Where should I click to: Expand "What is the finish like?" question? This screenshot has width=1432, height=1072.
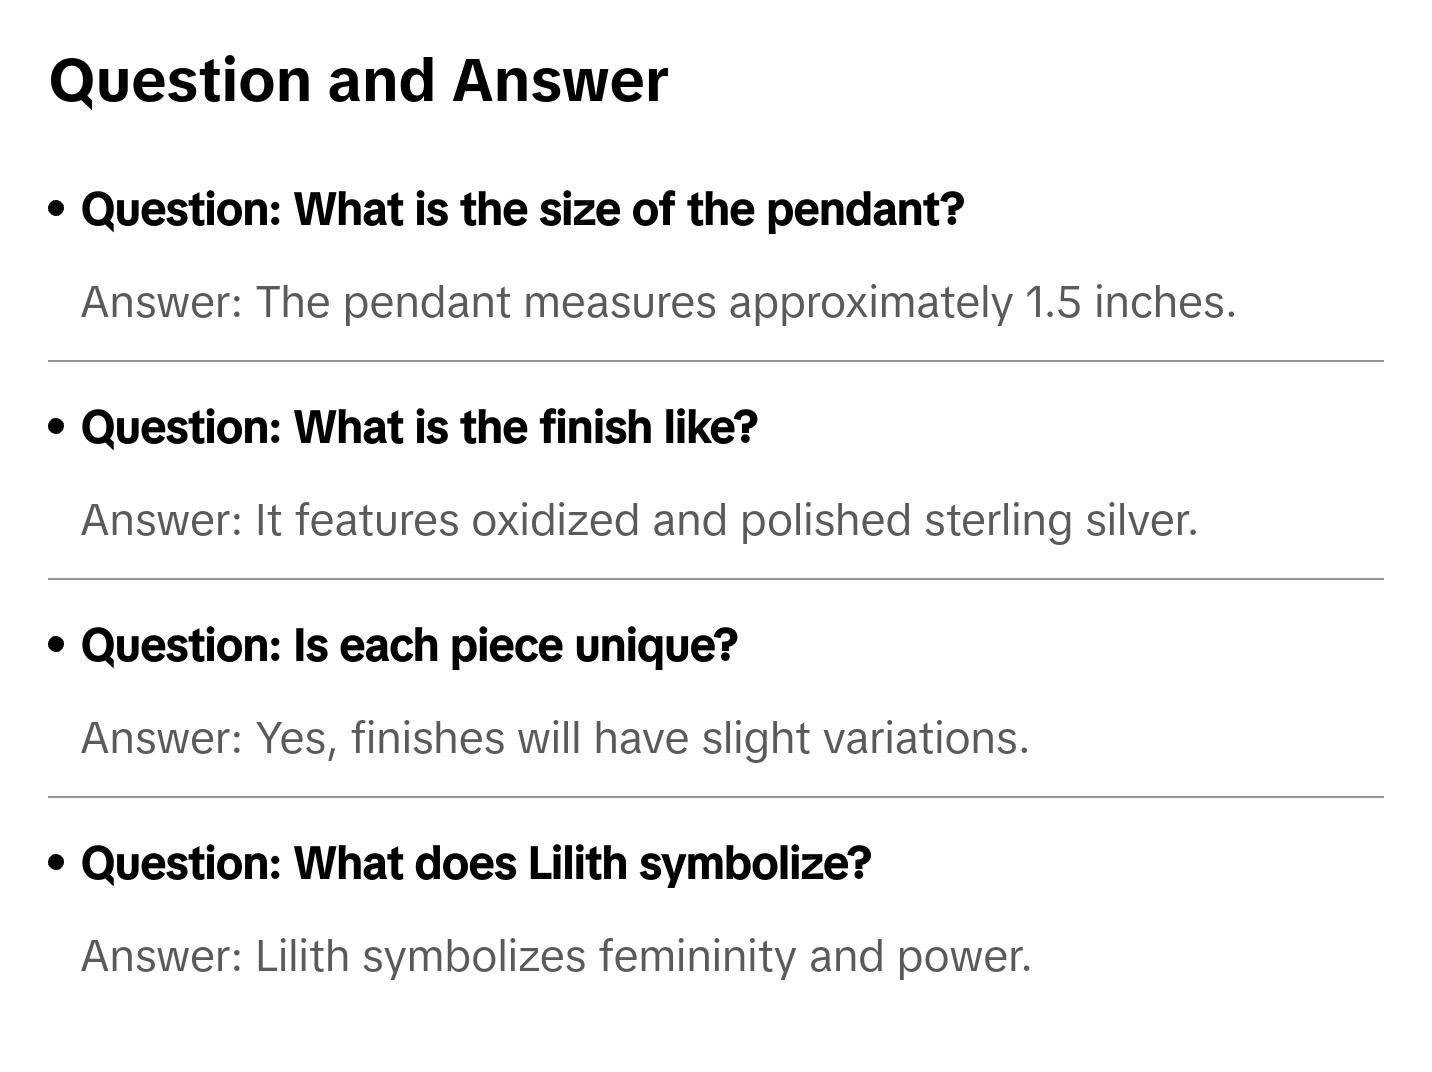pos(419,428)
